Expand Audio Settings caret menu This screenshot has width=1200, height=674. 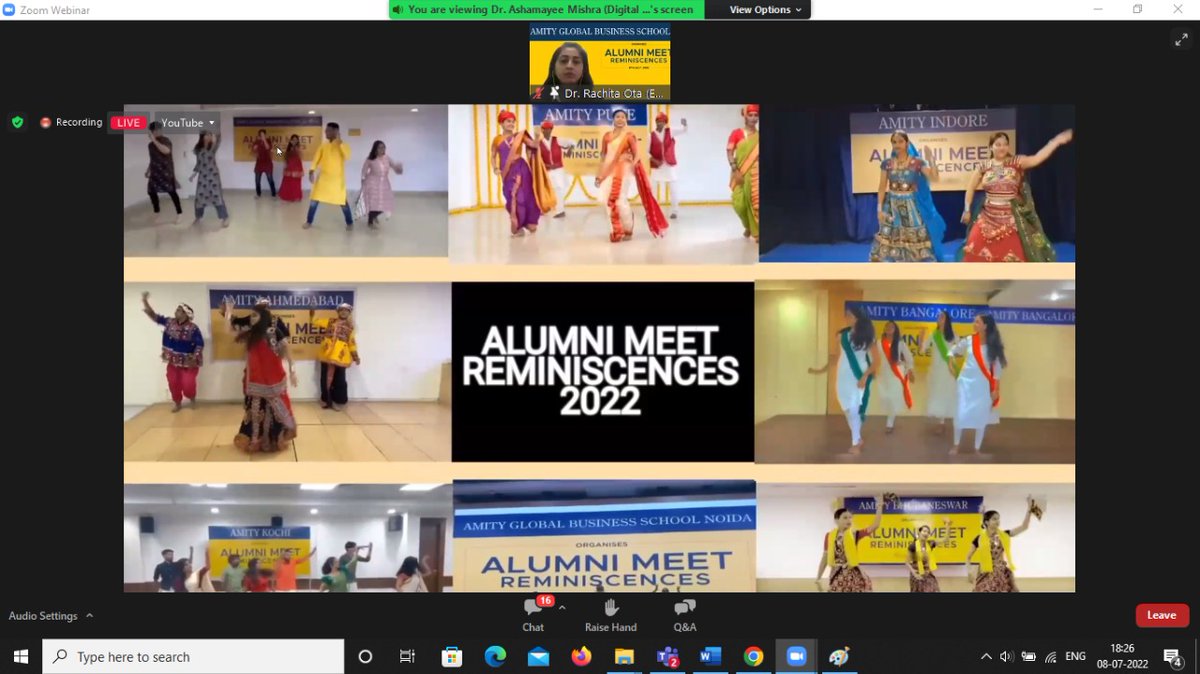pos(89,616)
